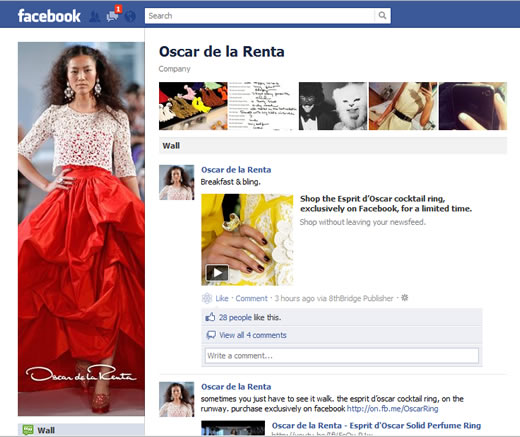Open the on.fb.me/OscarRing link
The image size is (520, 437).
pos(392,409)
